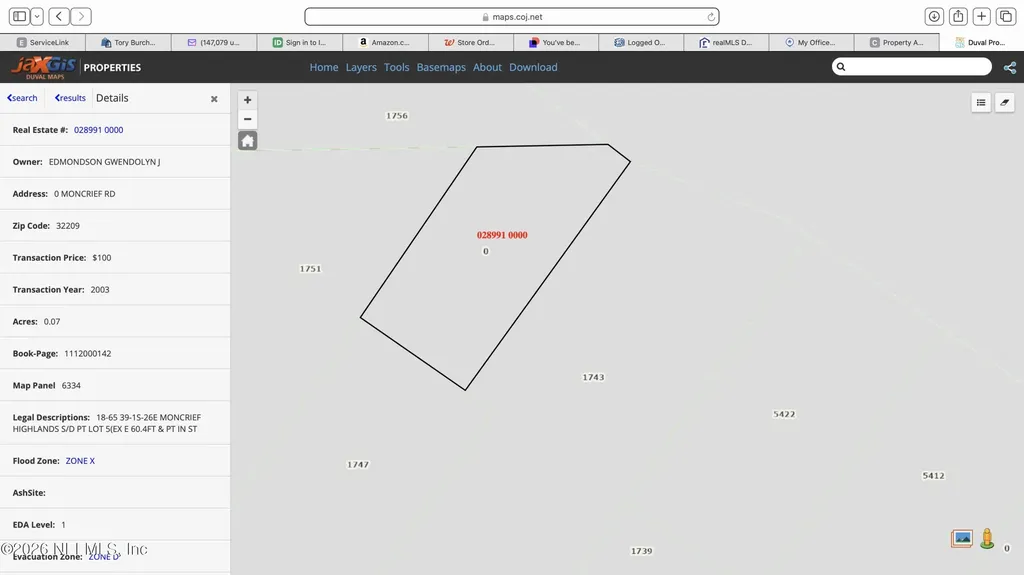
Task: Return map to home extent
Action: pos(248,140)
